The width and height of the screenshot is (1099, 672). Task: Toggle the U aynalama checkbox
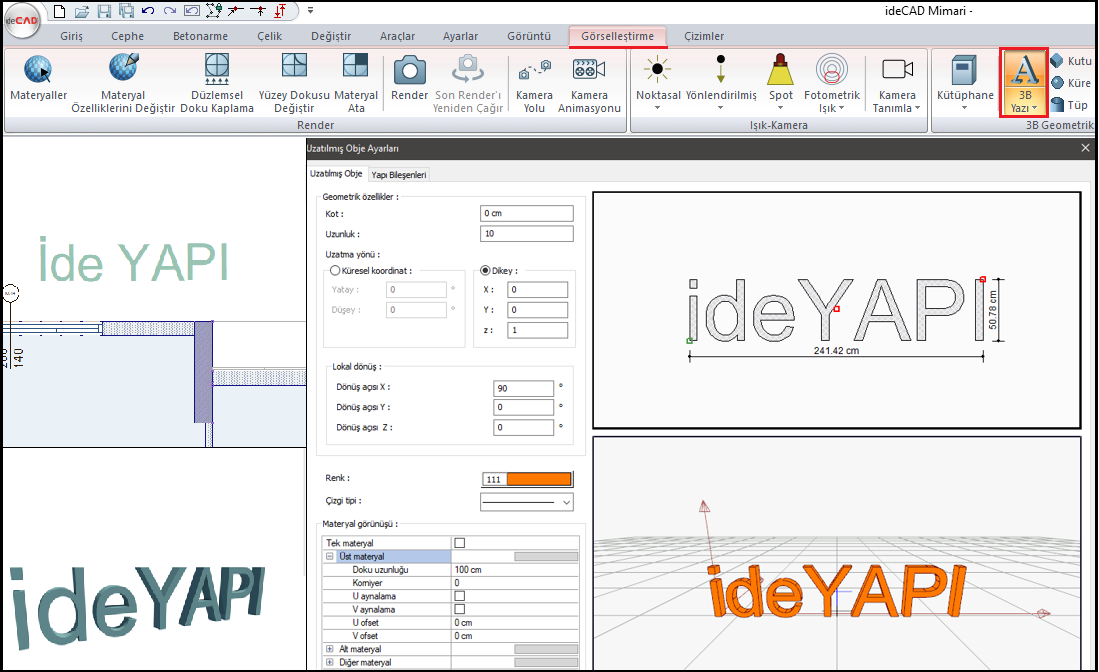click(460, 595)
